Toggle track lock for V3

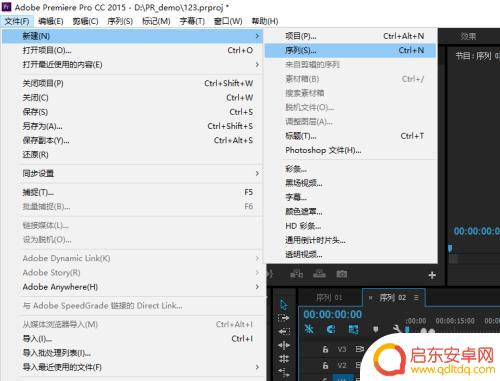pos(325,349)
